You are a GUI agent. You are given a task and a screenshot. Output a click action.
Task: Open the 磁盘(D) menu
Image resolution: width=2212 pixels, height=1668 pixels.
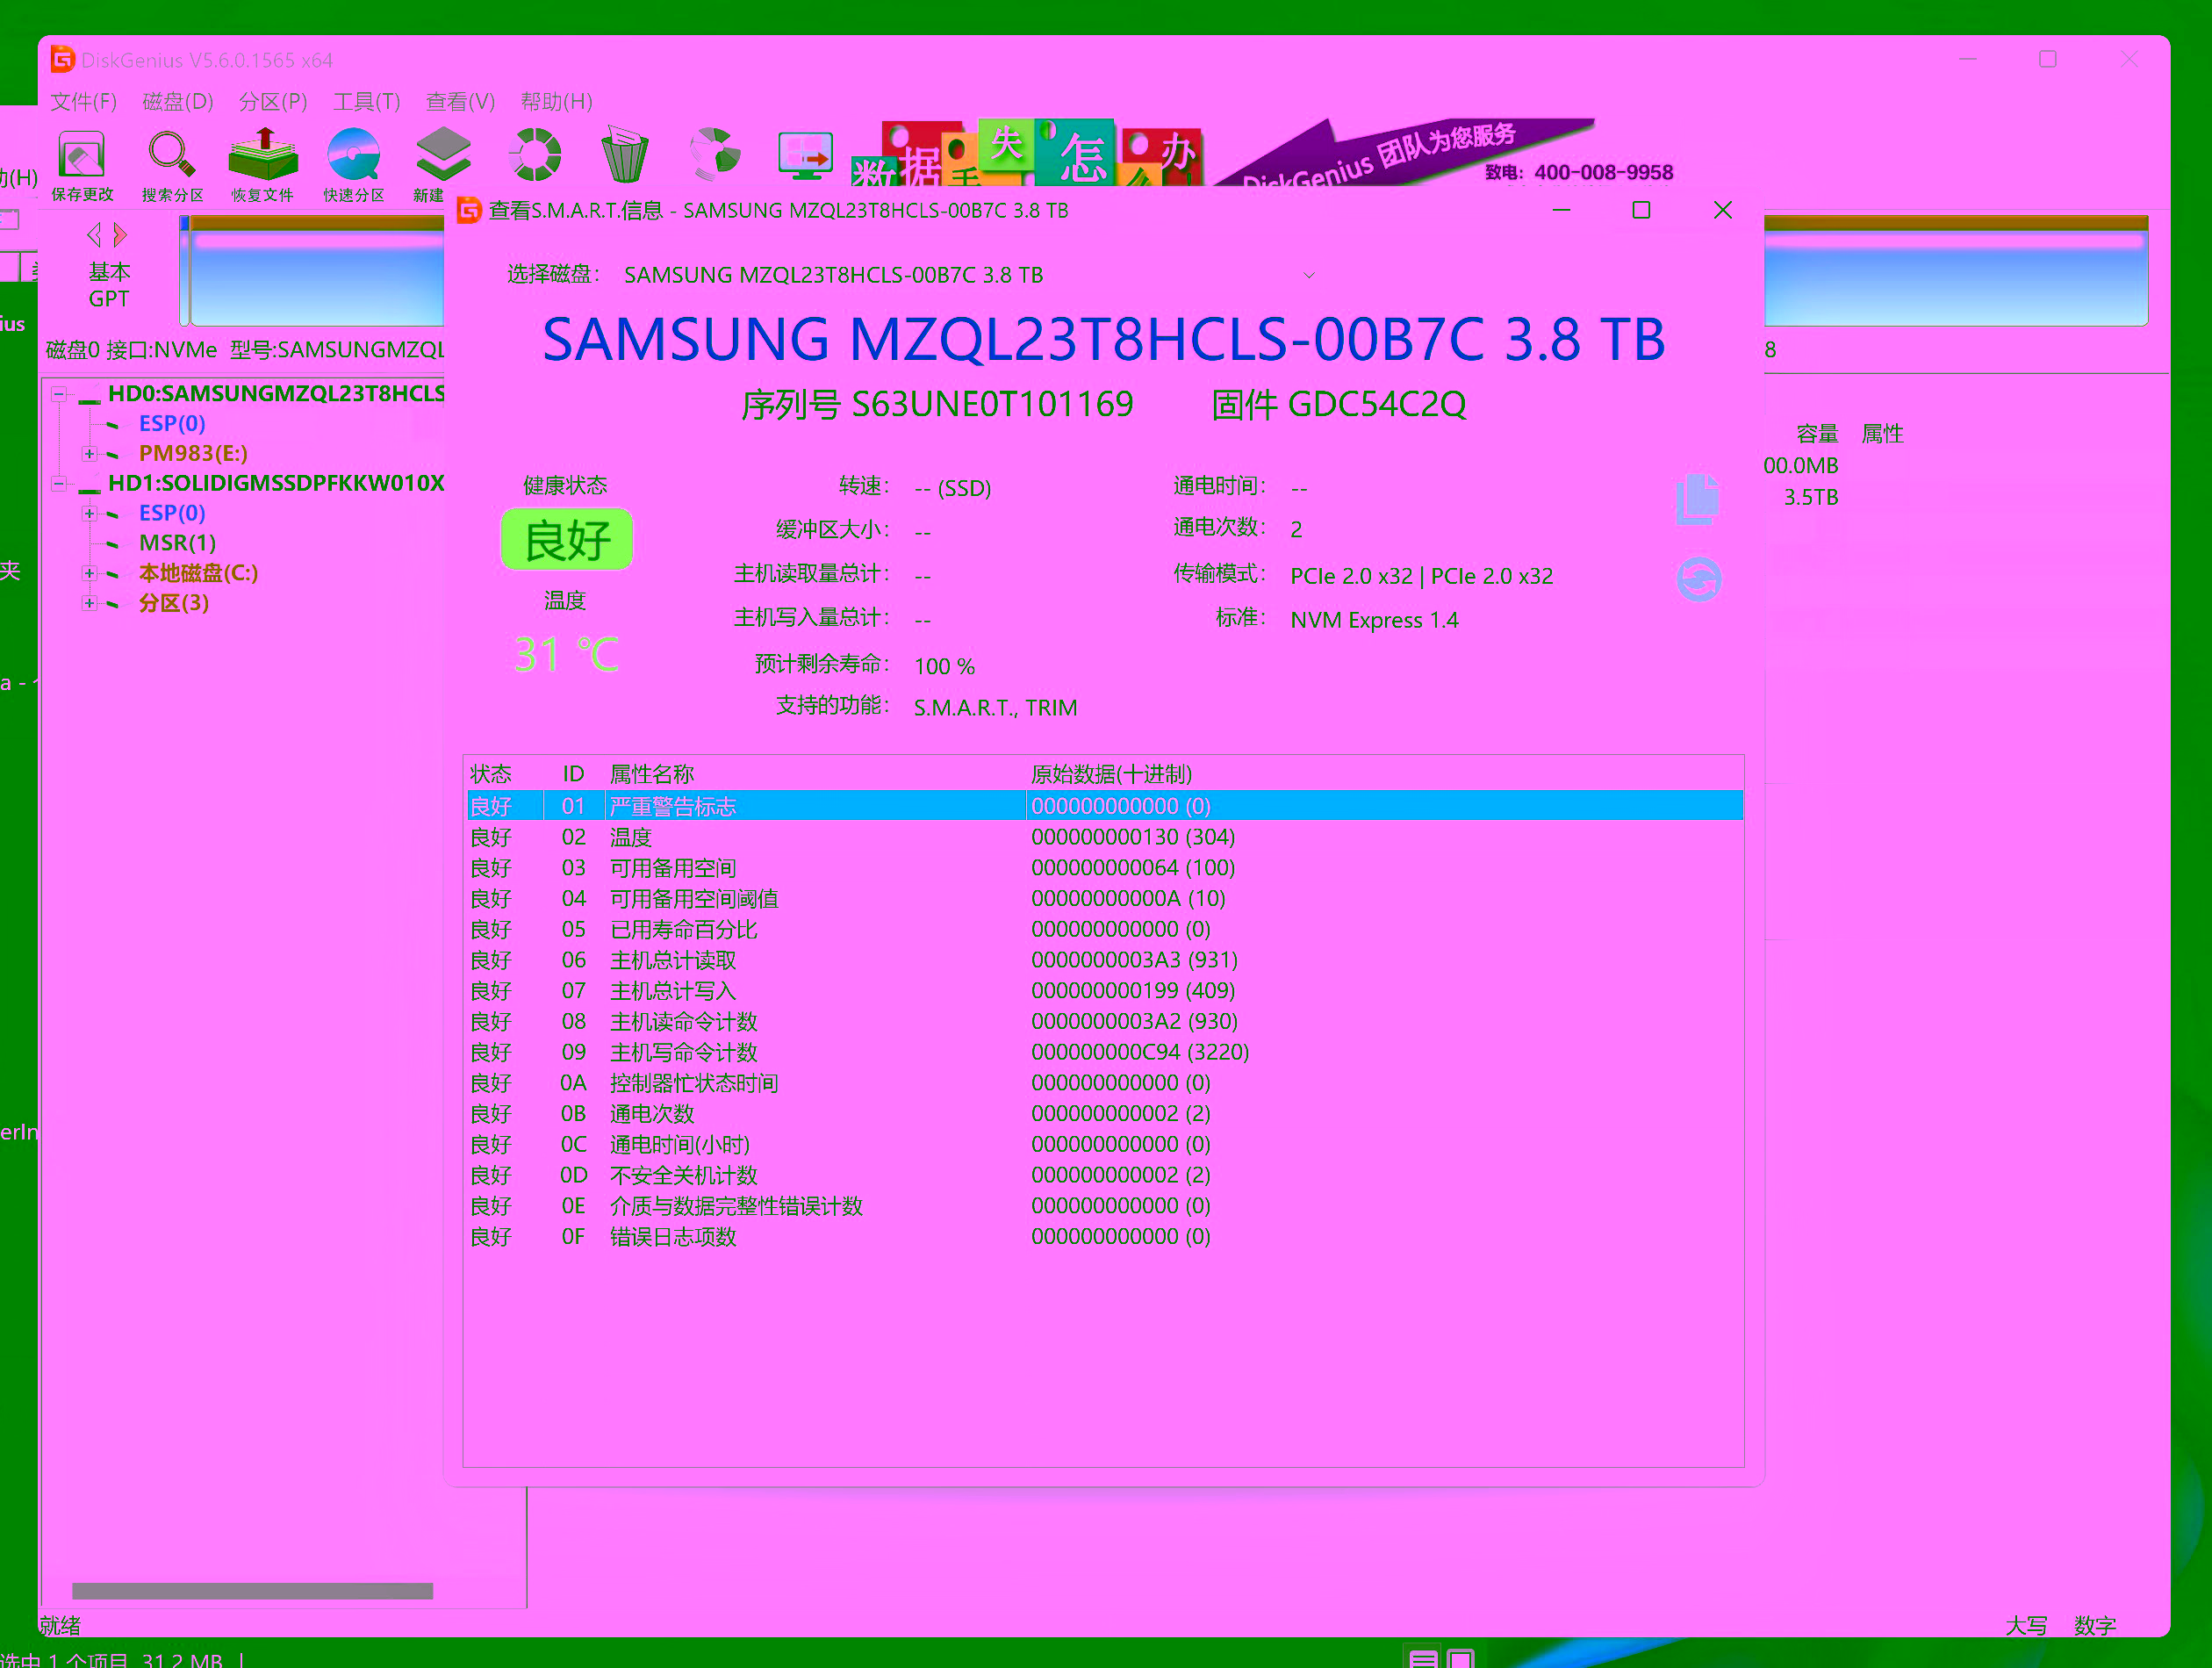178,101
